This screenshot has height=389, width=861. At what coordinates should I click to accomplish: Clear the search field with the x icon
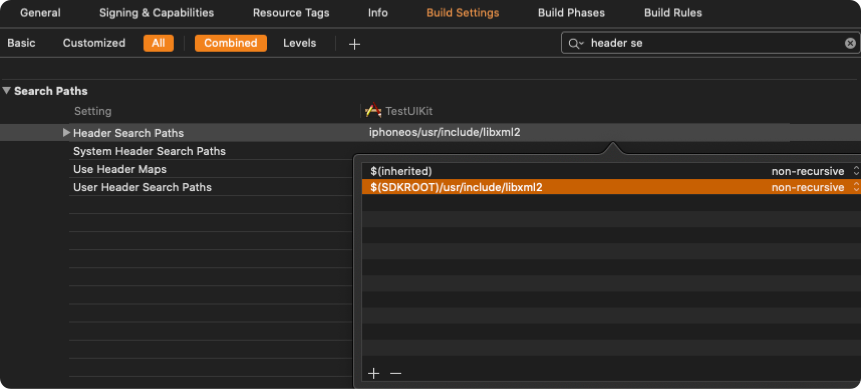click(850, 43)
